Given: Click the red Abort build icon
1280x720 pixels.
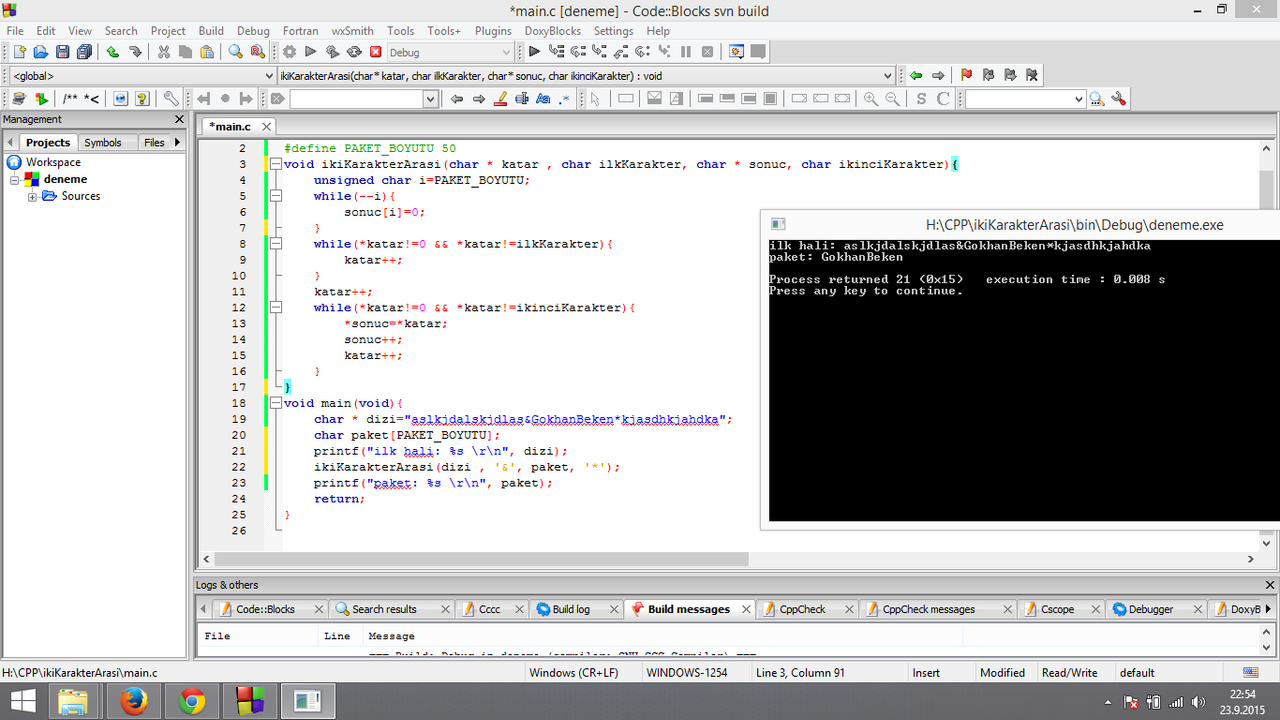Looking at the screenshot, I should click(376, 52).
